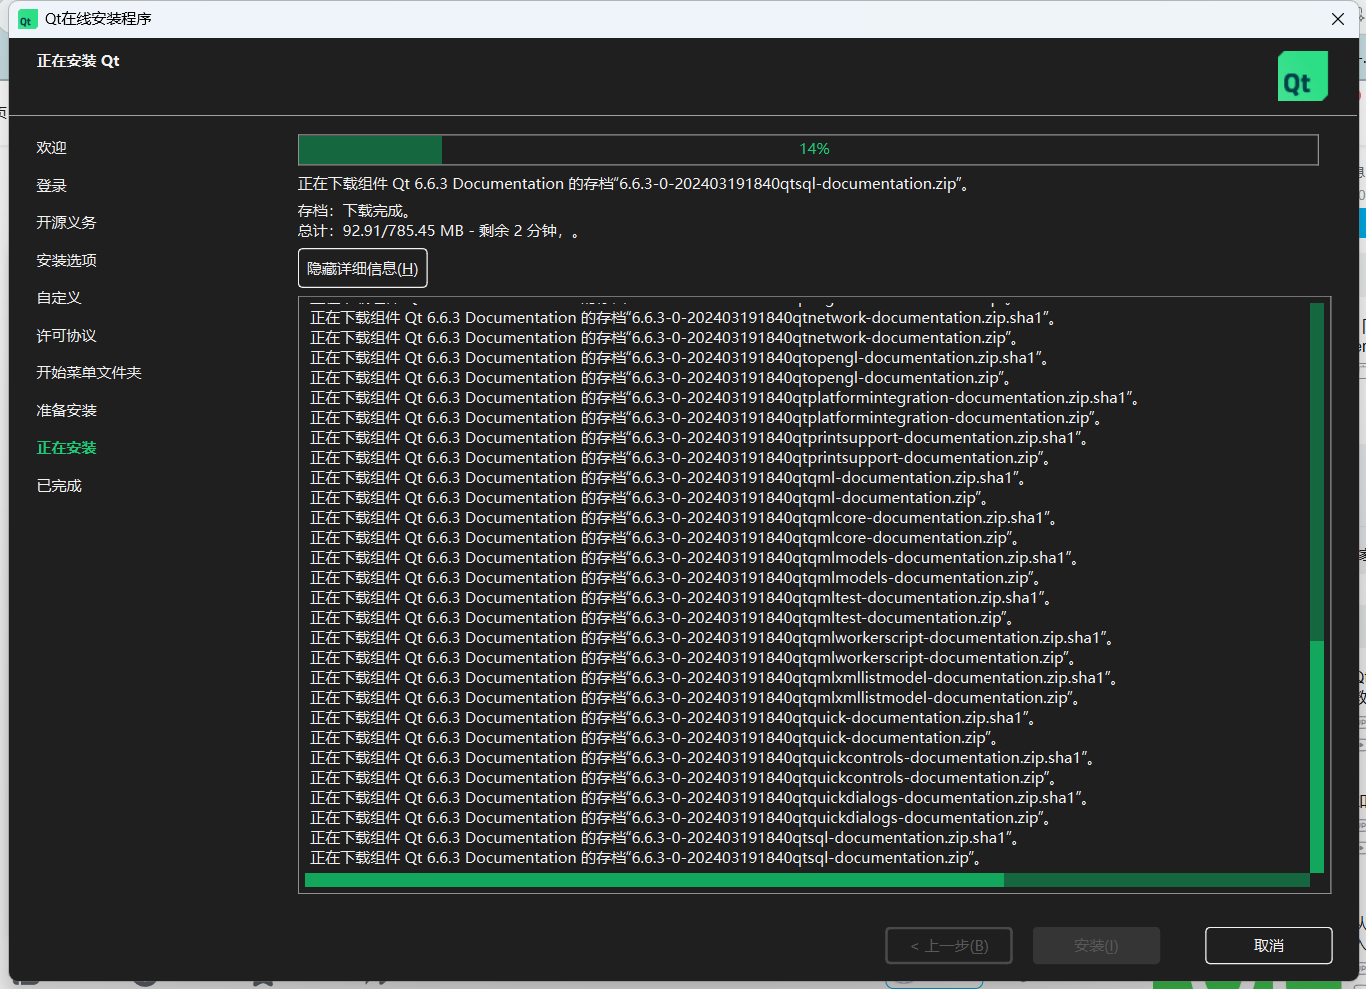This screenshot has width=1366, height=989.
Task: Click log line qtsql-documentation.zip.sha1
Action: [664, 838]
